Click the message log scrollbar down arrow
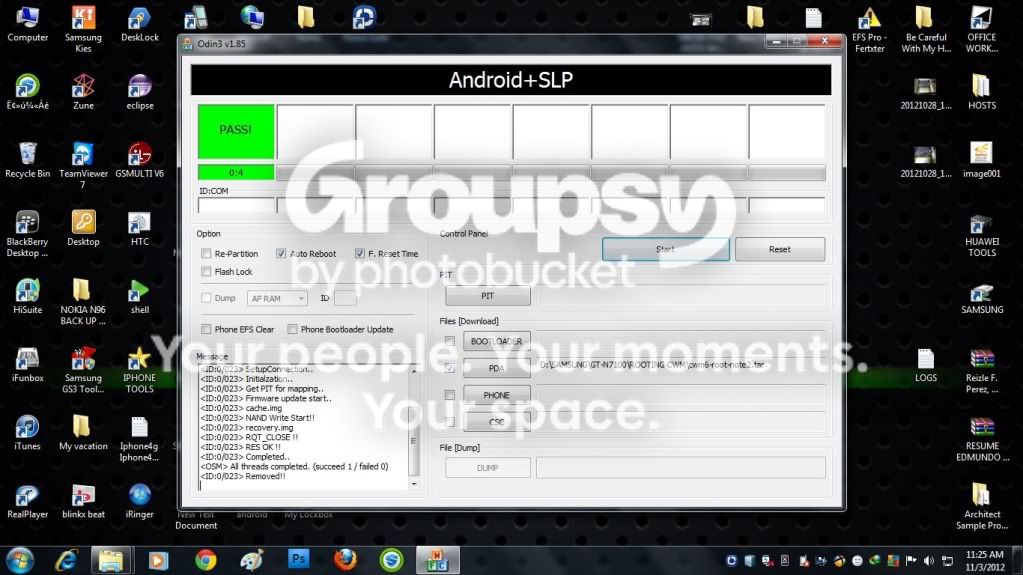This screenshot has width=1023, height=575. 414,484
